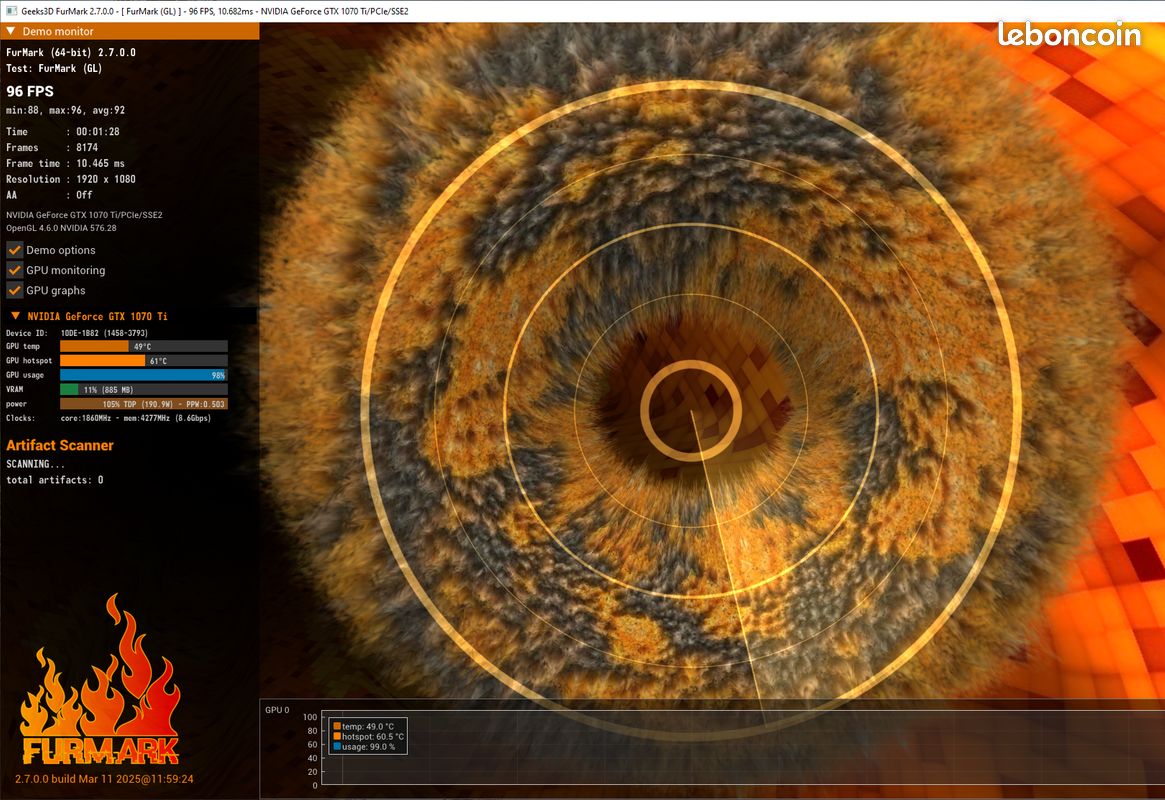Click the power 105% TDP bar
This screenshot has height=800, width=1165.
pos(143,404)
